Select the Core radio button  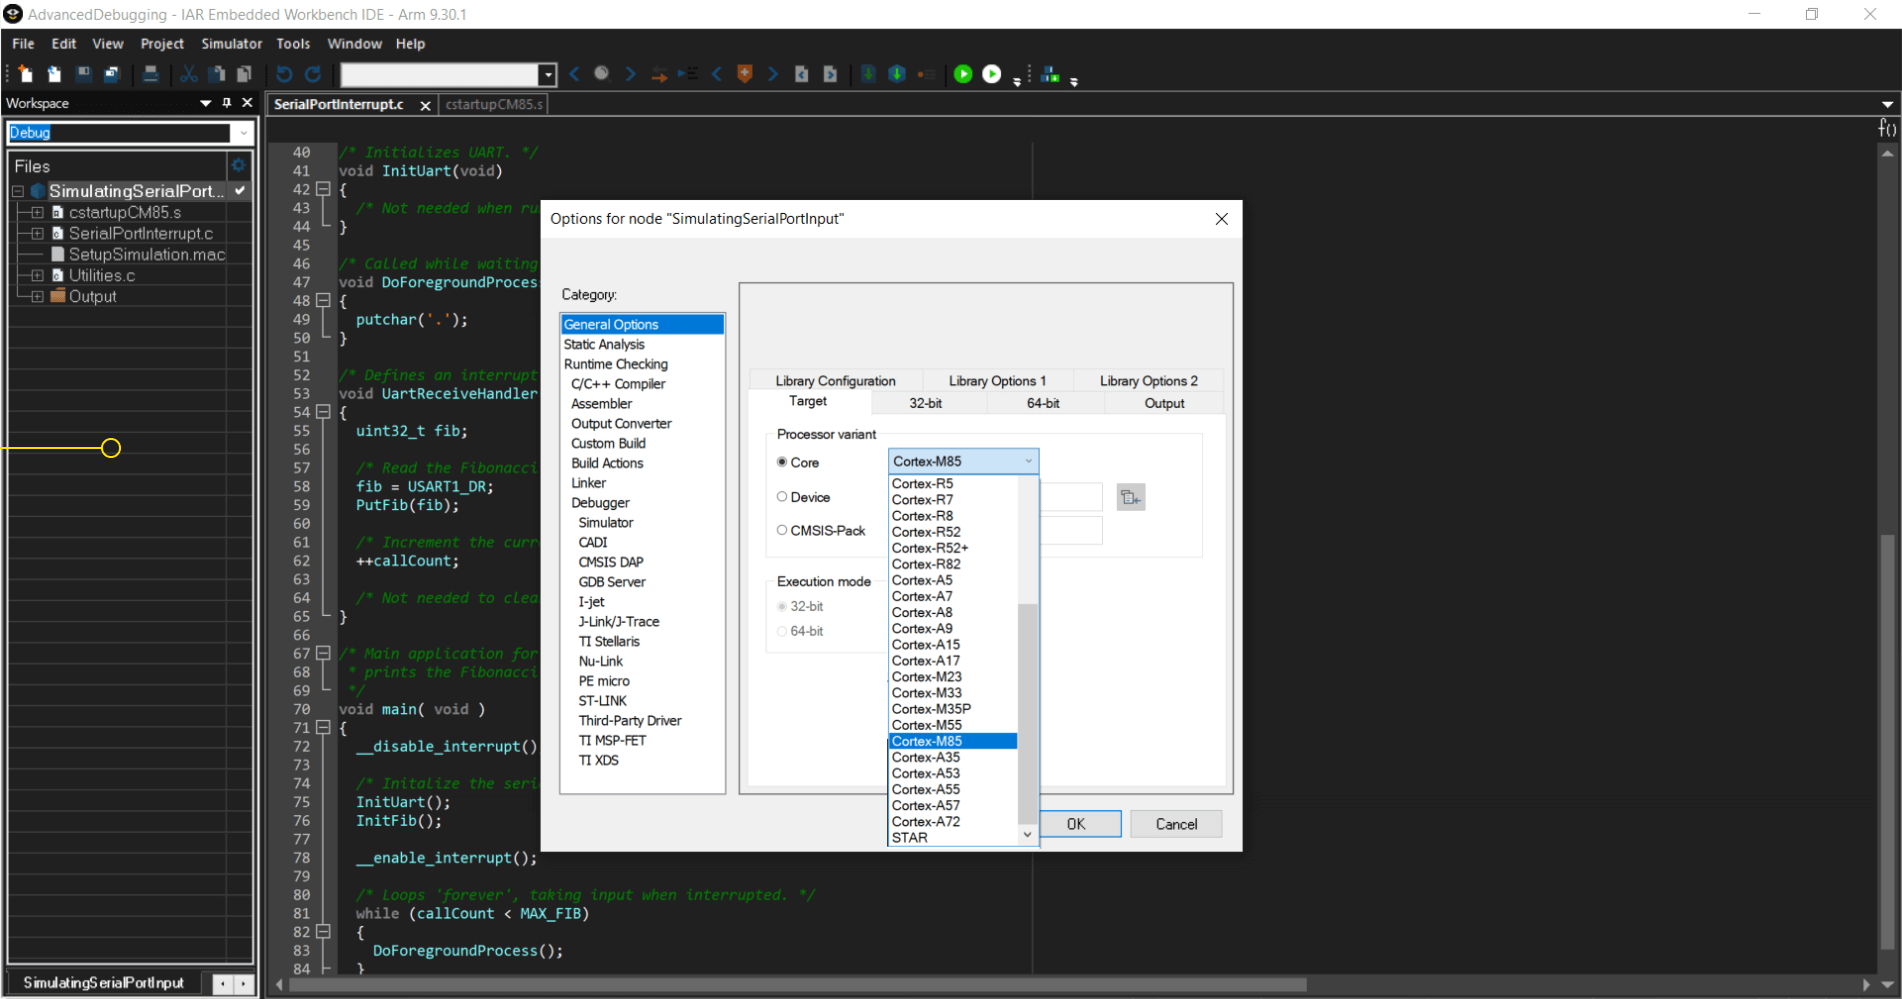tap(782, 462)
